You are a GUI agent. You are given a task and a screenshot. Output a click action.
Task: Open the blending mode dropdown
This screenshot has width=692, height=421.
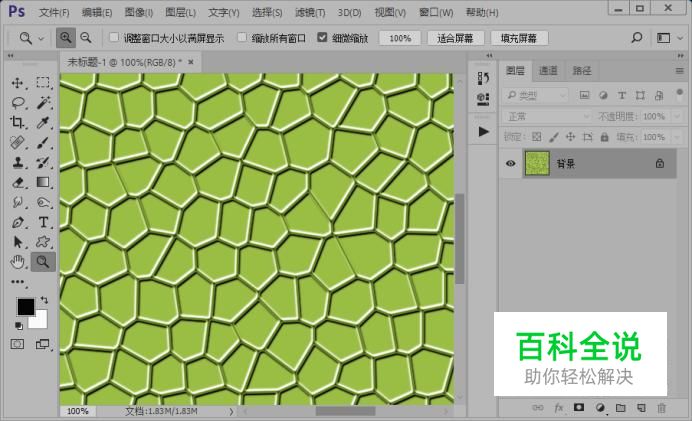click(x=547, y=117)
